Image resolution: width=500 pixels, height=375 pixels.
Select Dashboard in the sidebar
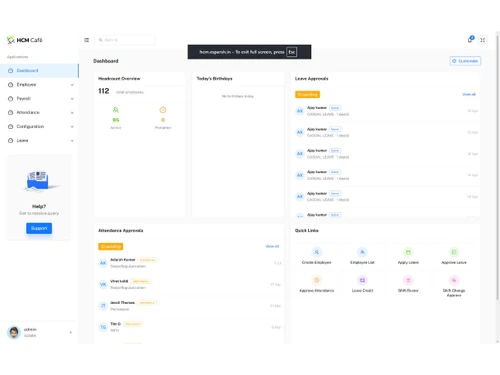coord(39,71)
